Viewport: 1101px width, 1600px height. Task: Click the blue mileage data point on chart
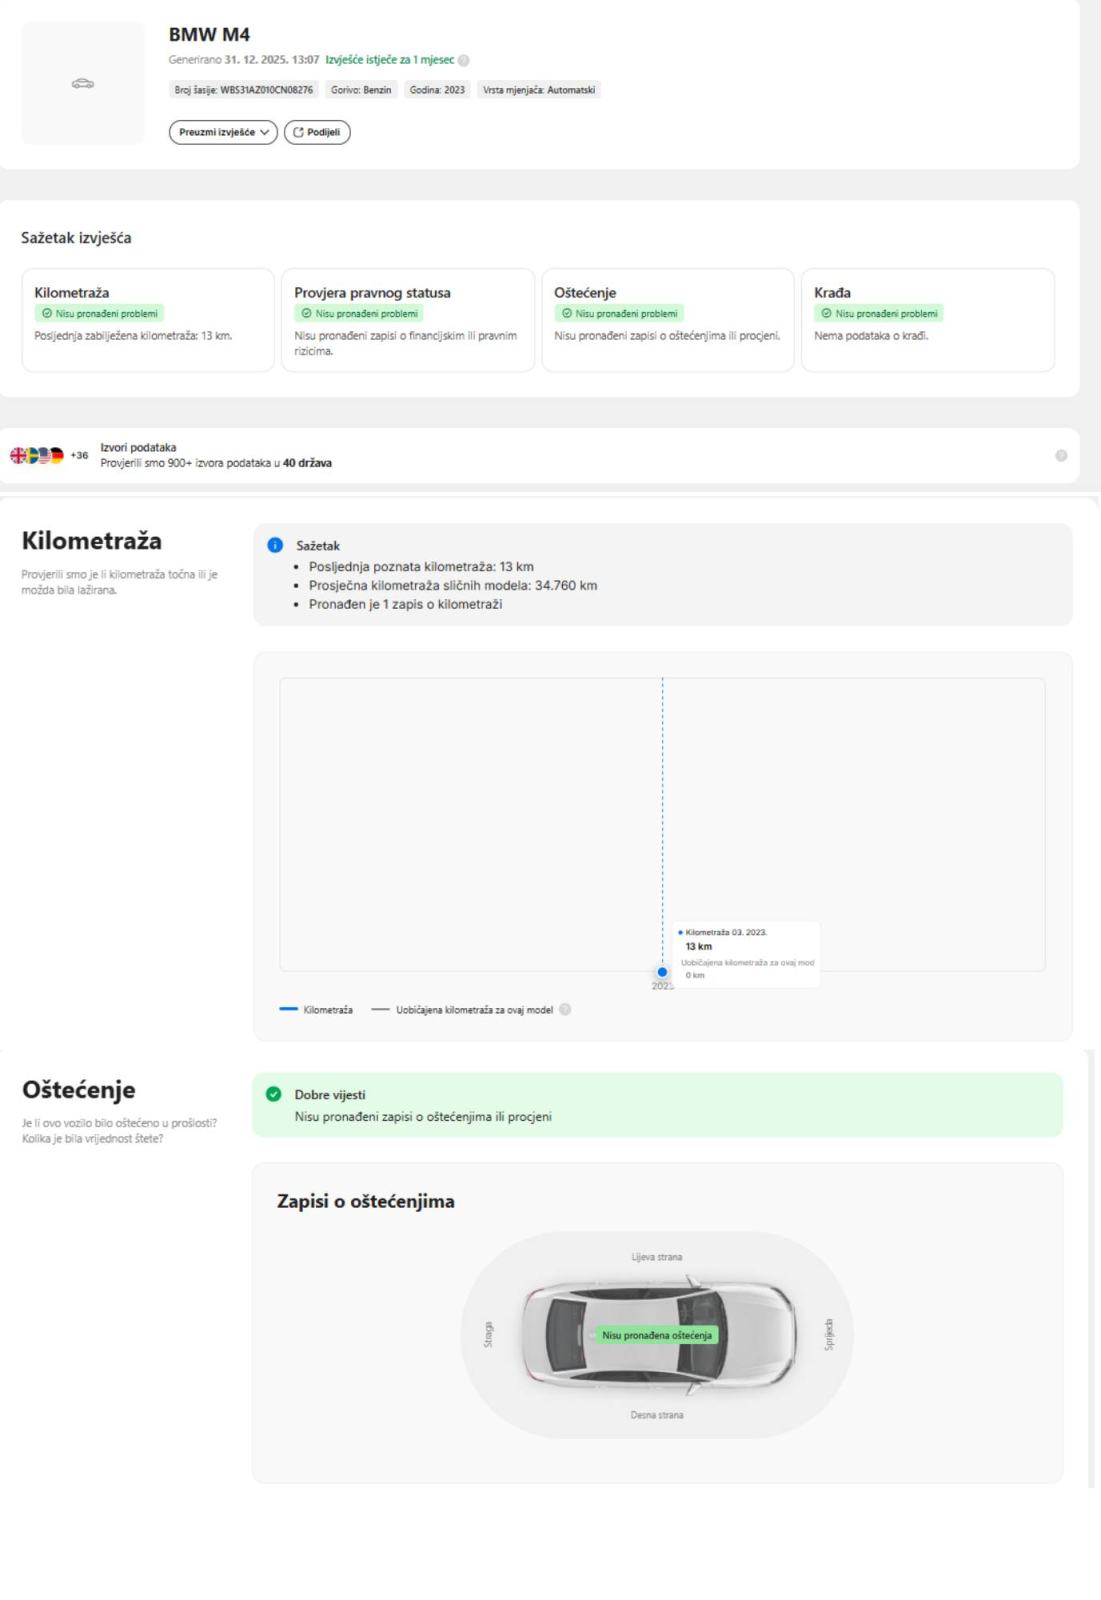point(662,972)
